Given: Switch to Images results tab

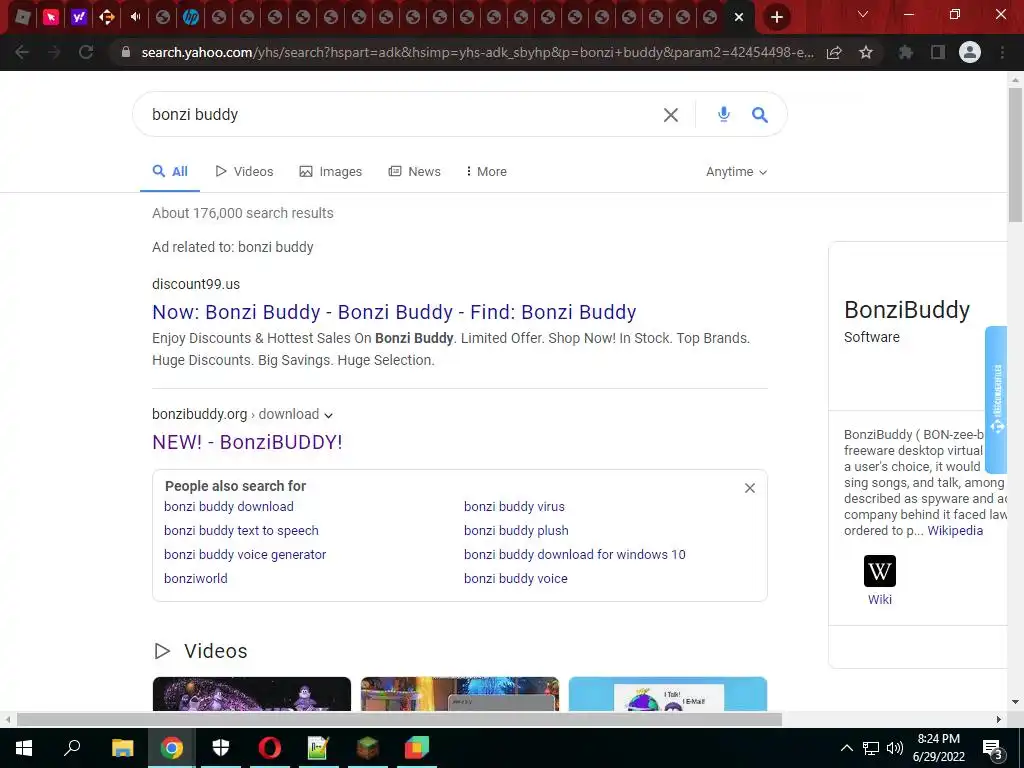Looking at the screenshot, I should pos(330,171).
